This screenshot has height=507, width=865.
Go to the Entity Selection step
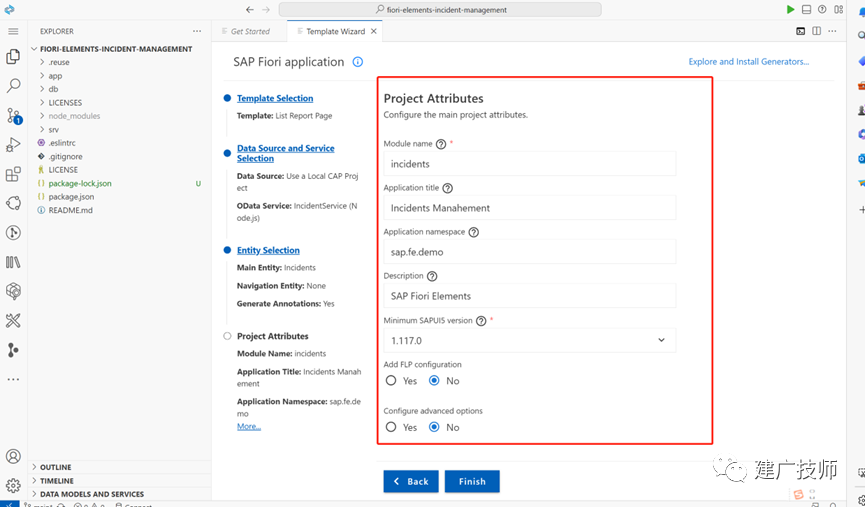268,250
